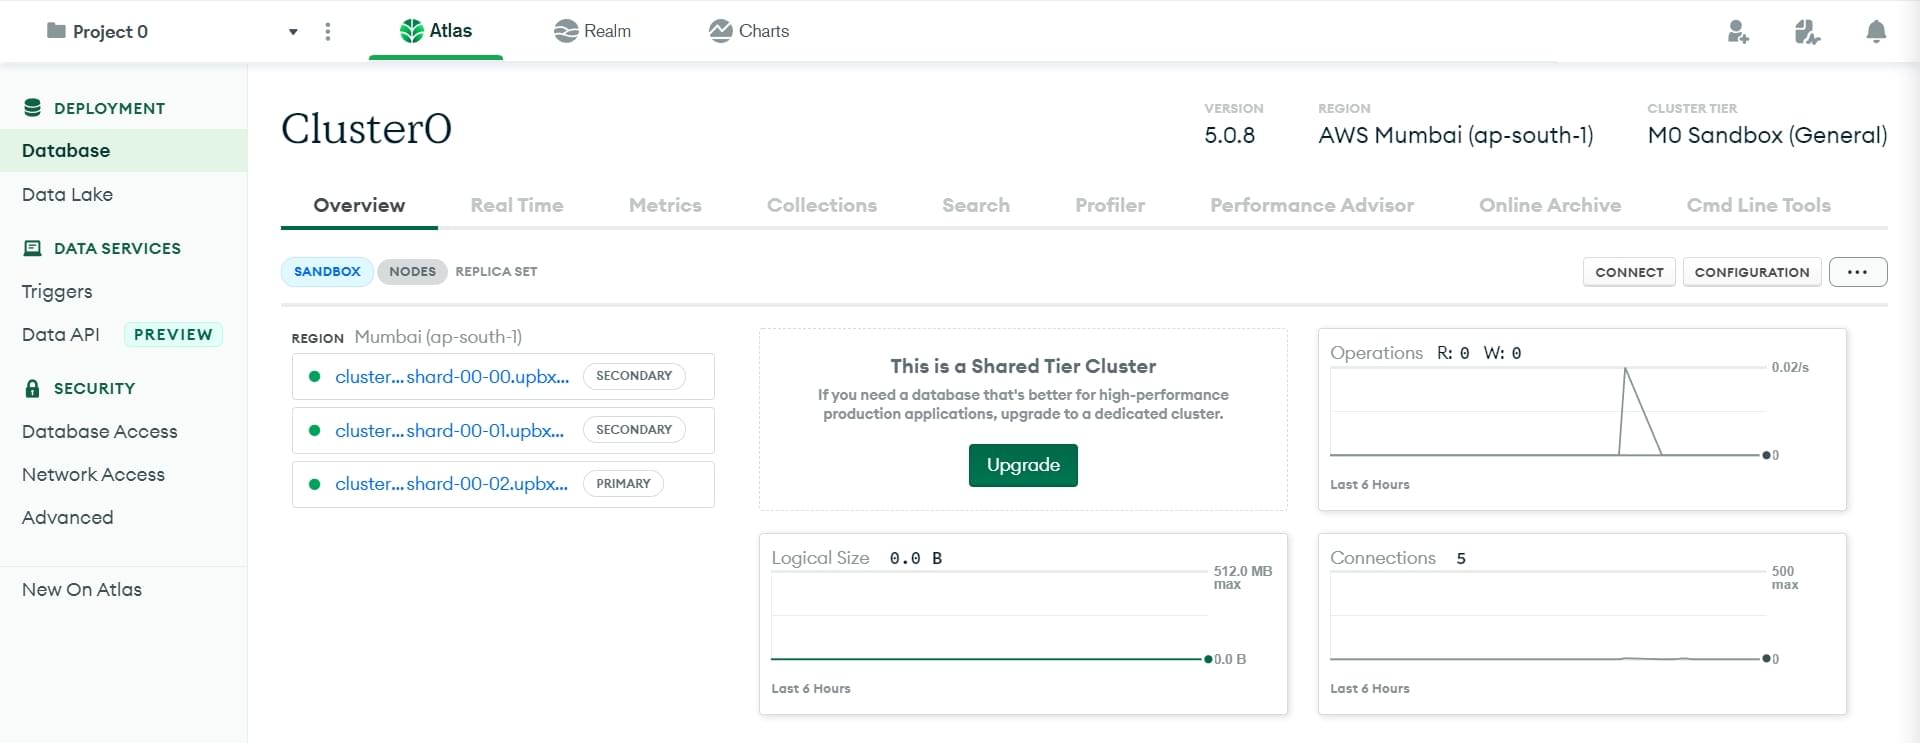Click the green status dot for shard-00-02
Viewport: 1920px width, 743px height.
pos(314,484)
